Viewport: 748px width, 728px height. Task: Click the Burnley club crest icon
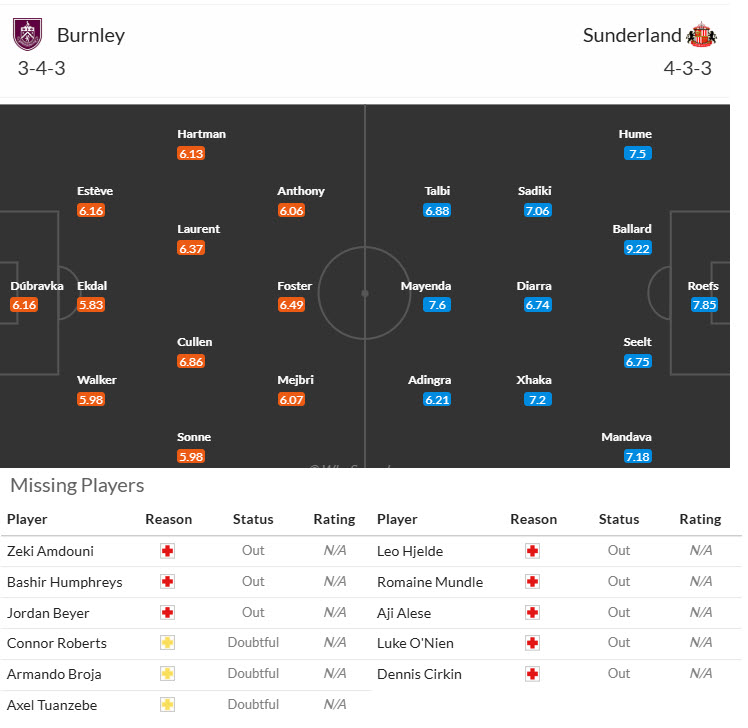pos(27,35)
